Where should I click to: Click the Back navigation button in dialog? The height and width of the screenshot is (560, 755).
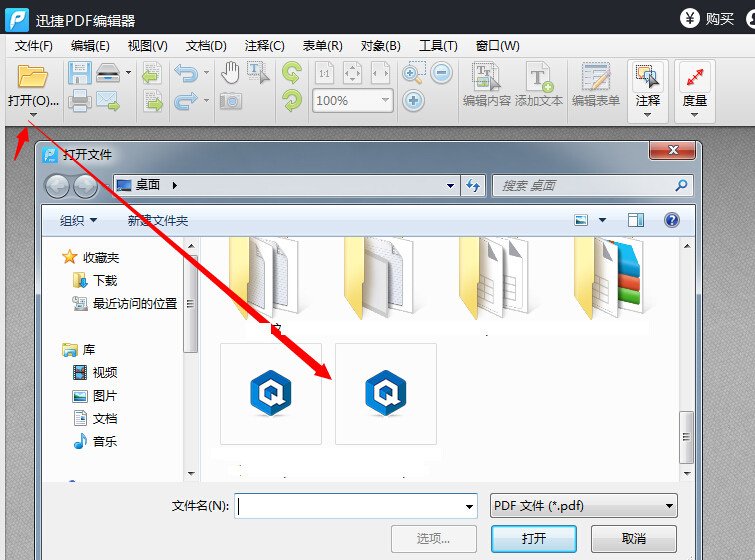pyautogui.click(x=57, y=186)
